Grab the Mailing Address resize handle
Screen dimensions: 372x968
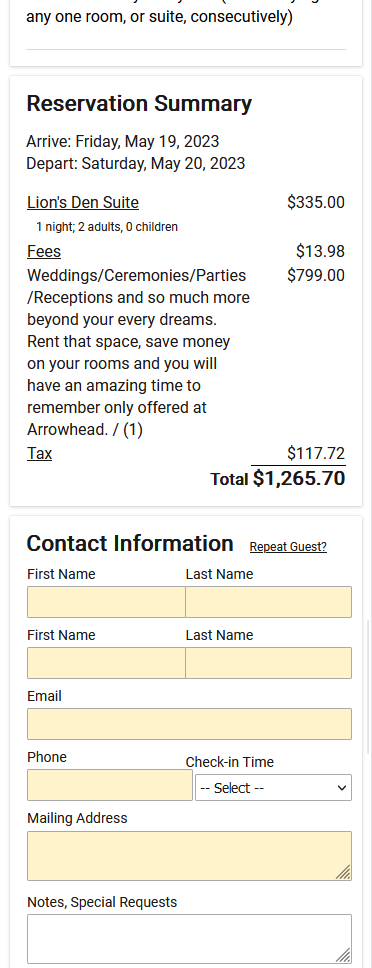click(344, 872)
